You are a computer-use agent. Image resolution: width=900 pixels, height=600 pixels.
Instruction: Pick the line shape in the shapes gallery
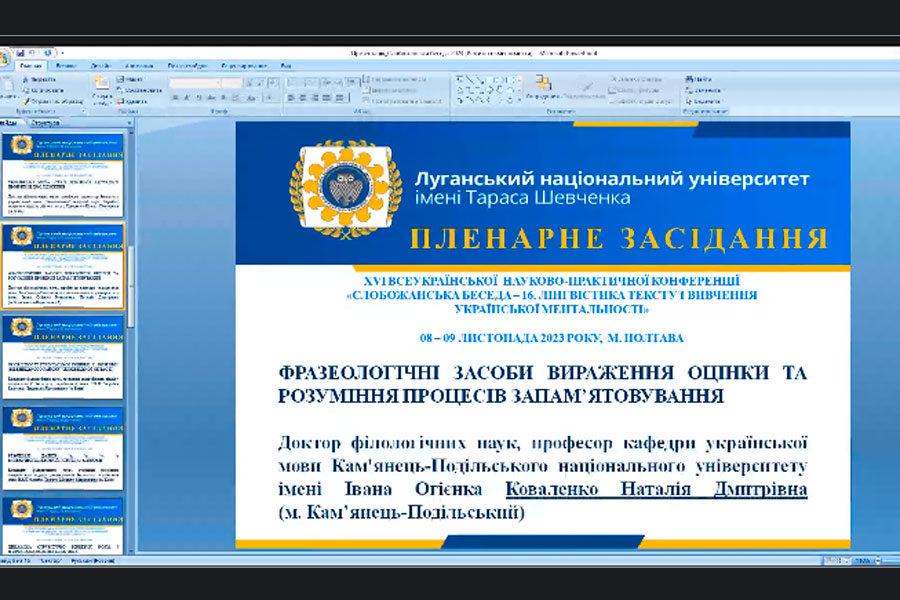pyautogui.click(x=468, y=79)
